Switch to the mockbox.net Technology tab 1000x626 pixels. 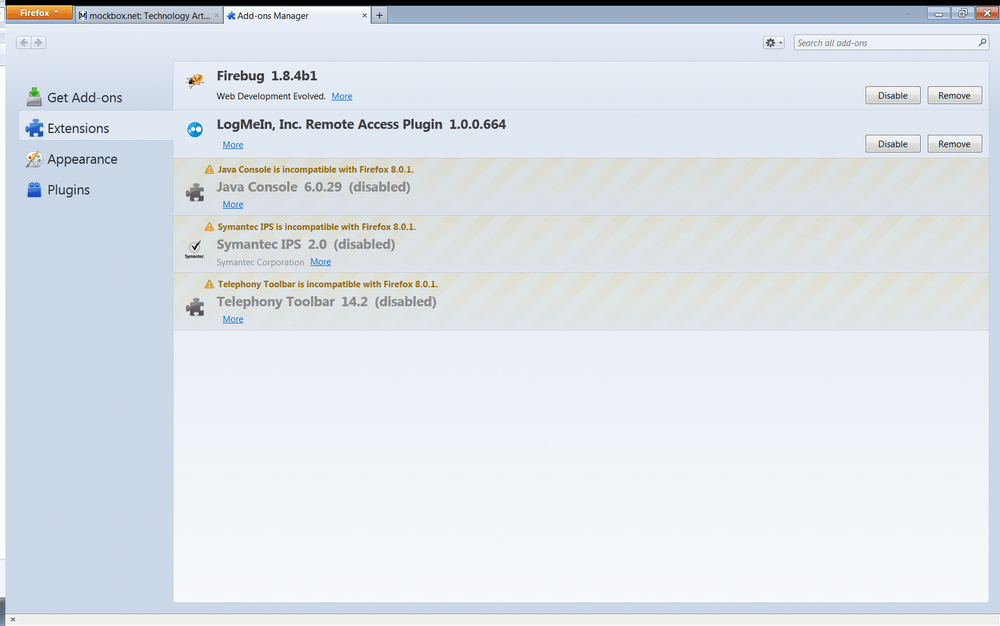point(147,15)
